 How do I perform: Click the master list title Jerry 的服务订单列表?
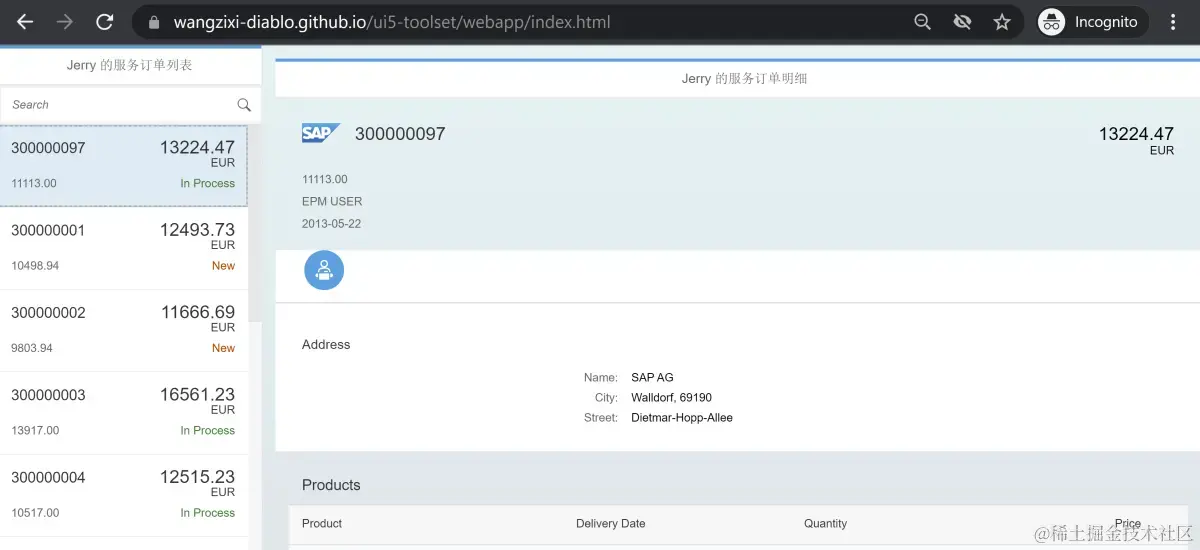click(129, 65)
